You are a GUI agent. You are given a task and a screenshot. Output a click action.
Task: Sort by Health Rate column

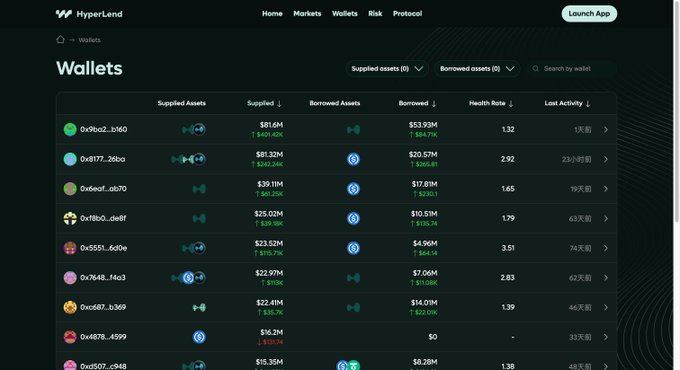[x=491, y=103]
